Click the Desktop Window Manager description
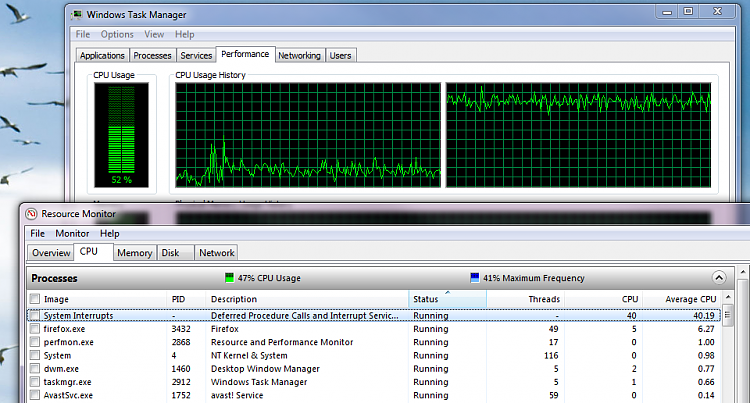The image size is (750, 403). click(x=265, y=369)
